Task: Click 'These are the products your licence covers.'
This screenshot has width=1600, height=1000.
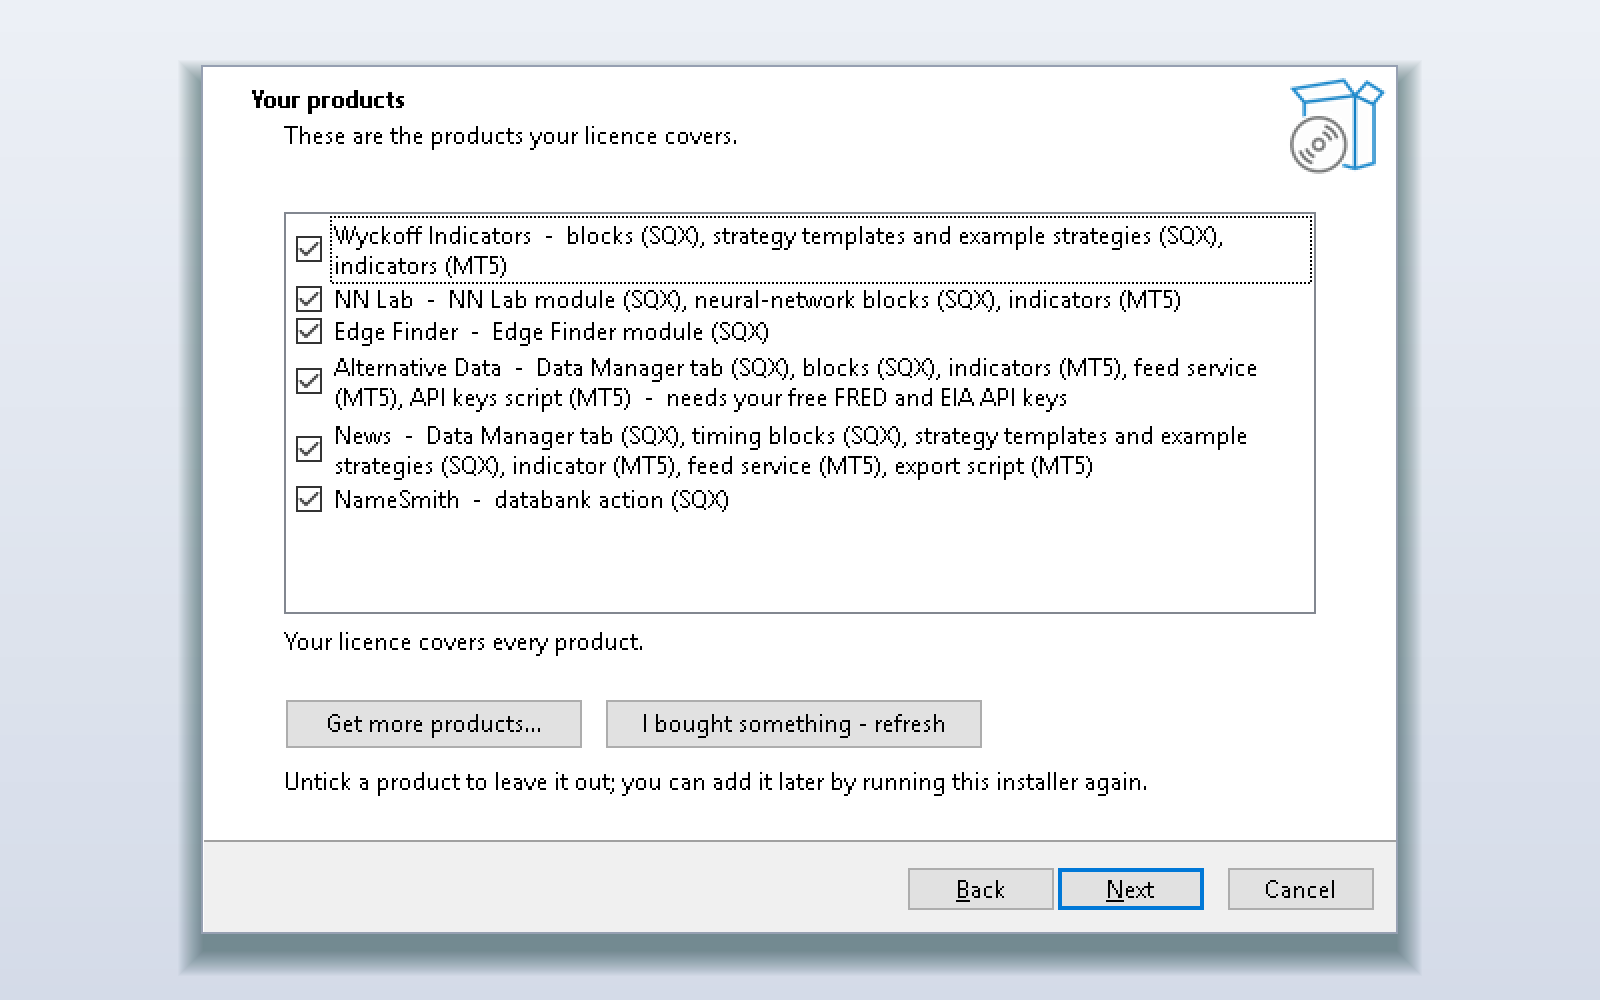Action: point(511,136)
